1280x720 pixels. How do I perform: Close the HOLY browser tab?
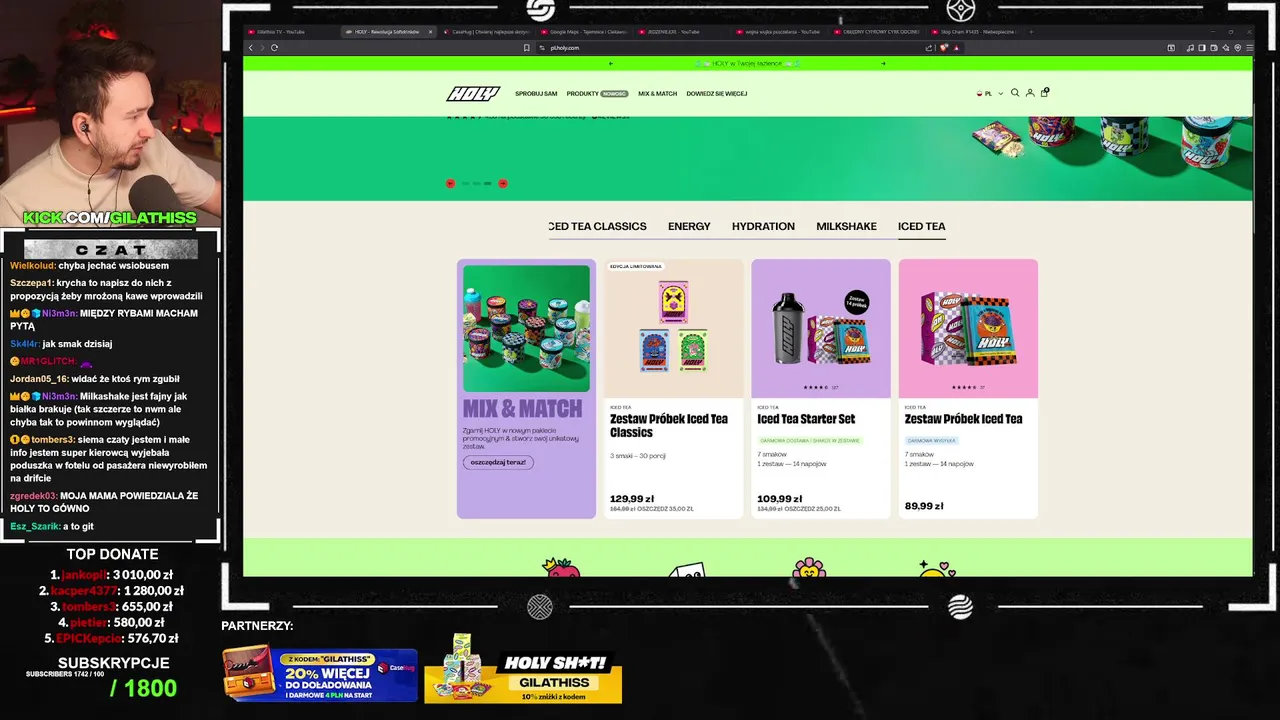point(431,32)
